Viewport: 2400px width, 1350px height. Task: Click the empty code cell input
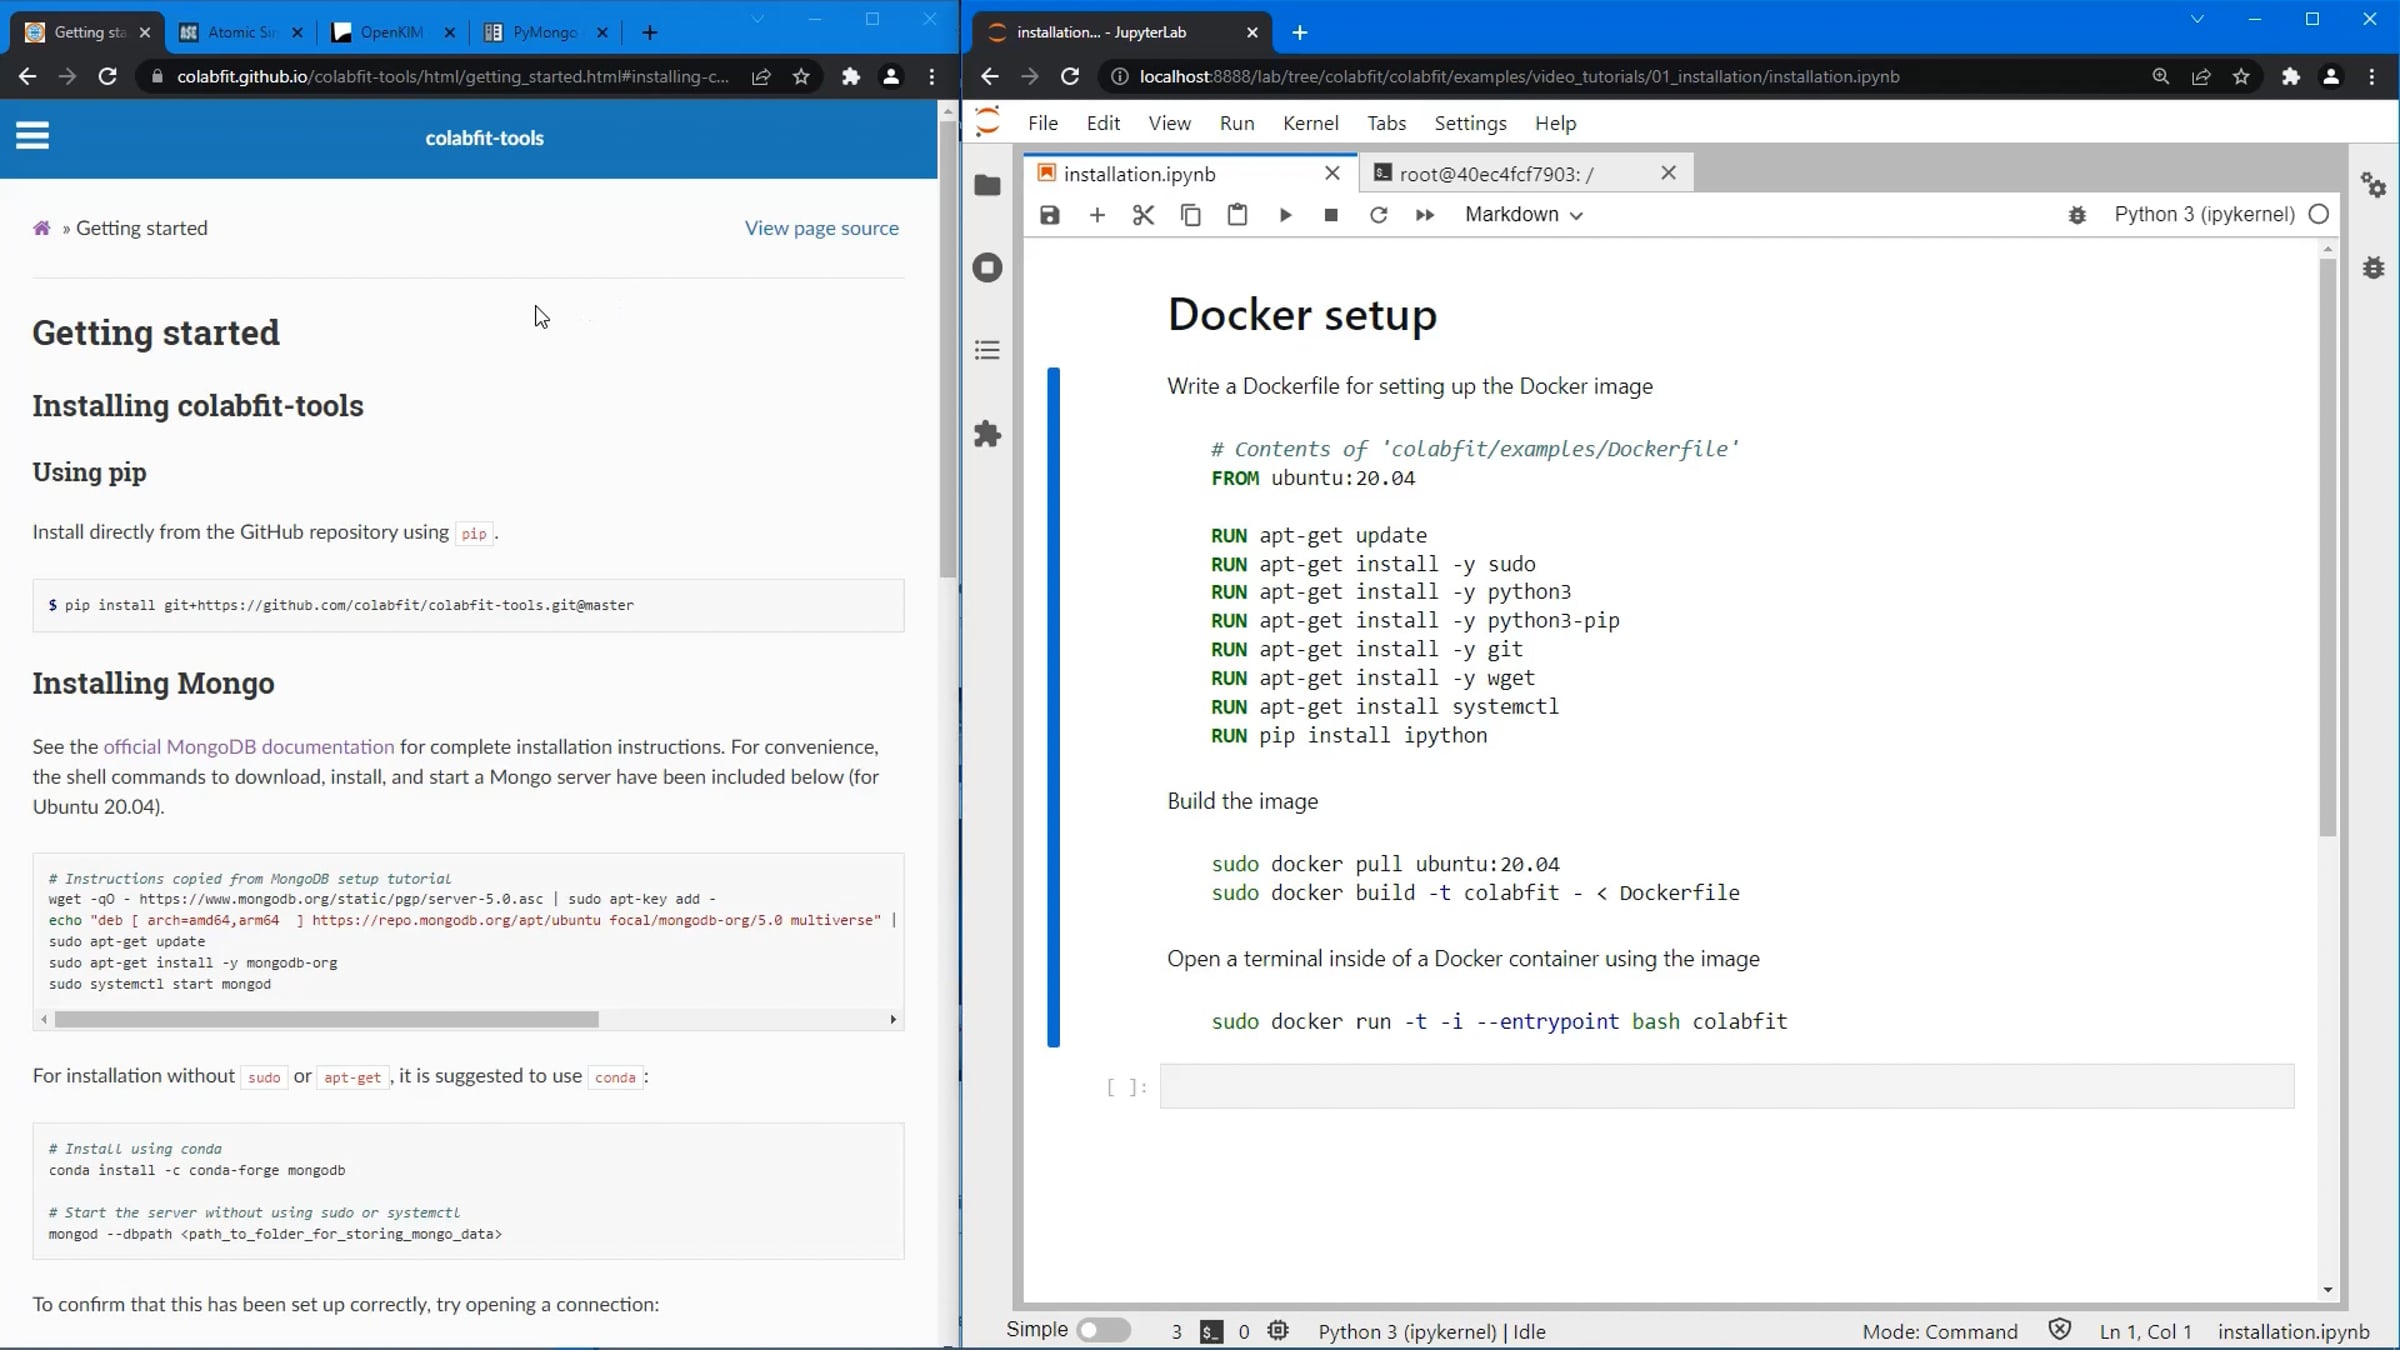tap(1726, 1086)
